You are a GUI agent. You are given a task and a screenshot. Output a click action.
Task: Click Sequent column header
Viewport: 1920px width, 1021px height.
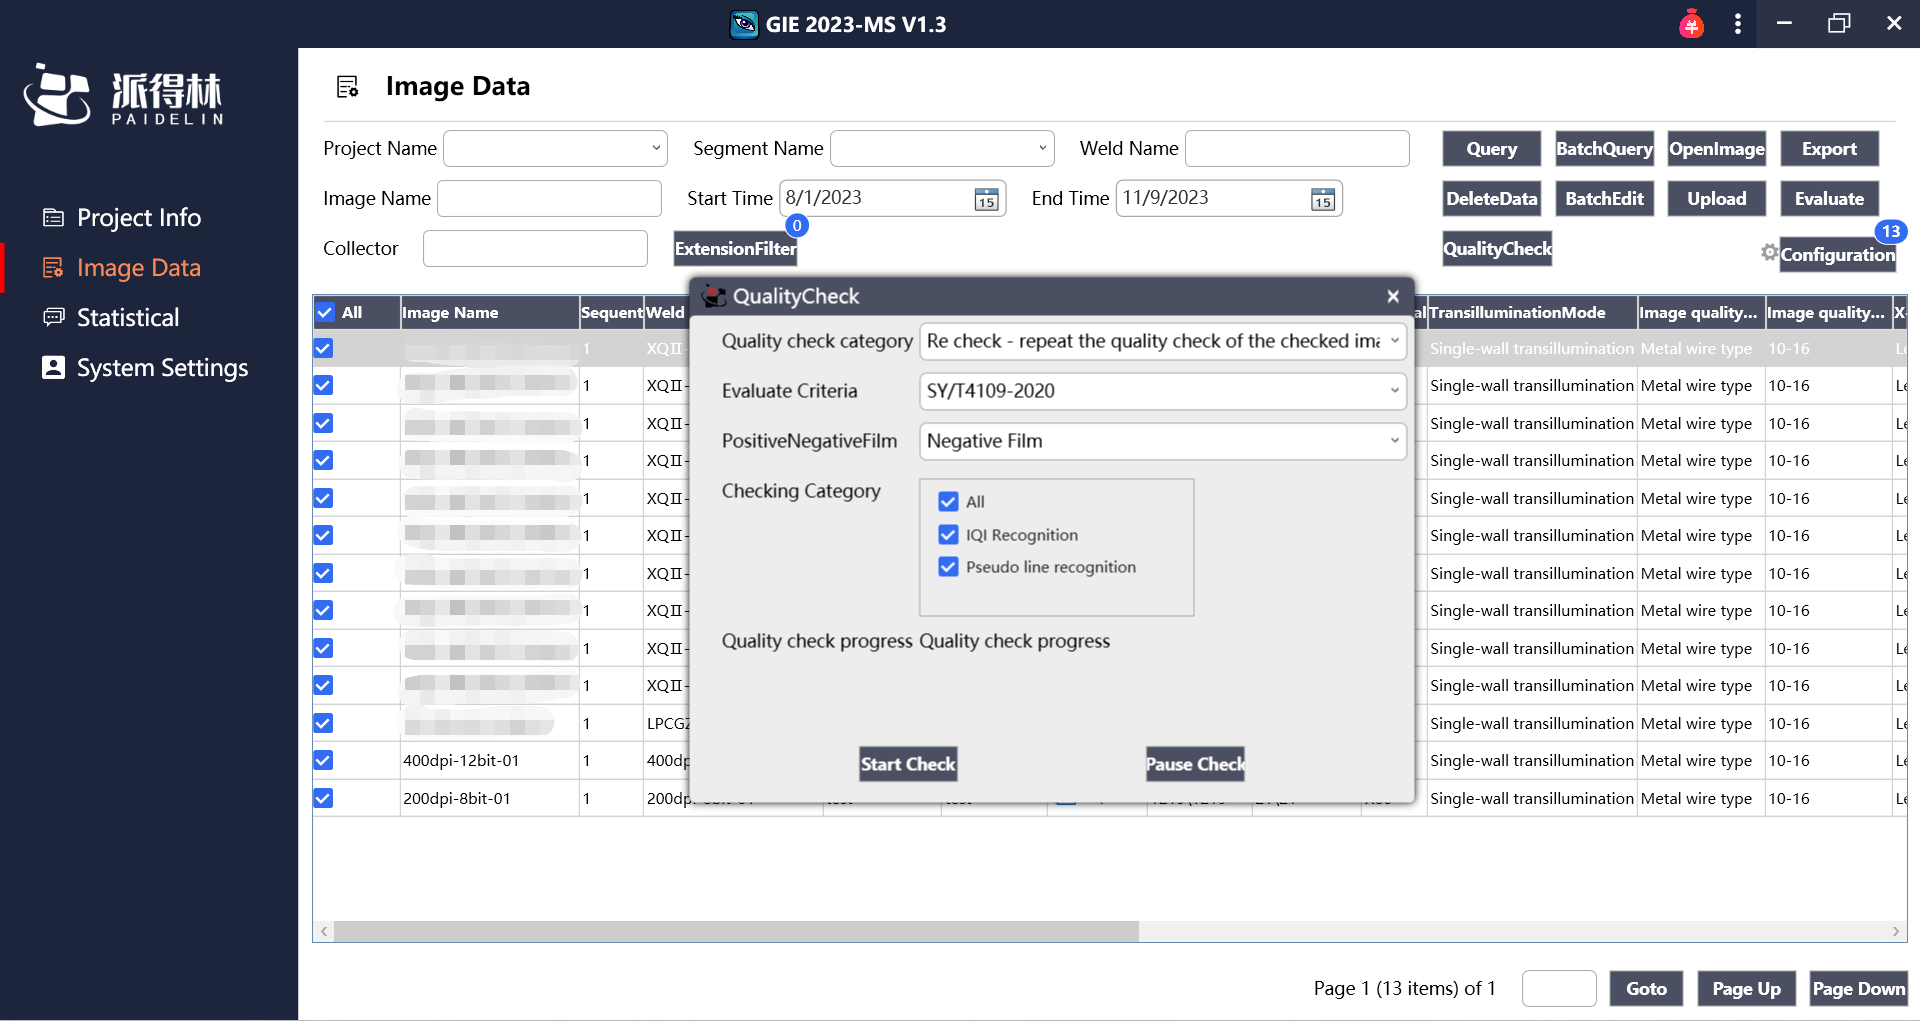pyautogui.click(x=611, y=312)
